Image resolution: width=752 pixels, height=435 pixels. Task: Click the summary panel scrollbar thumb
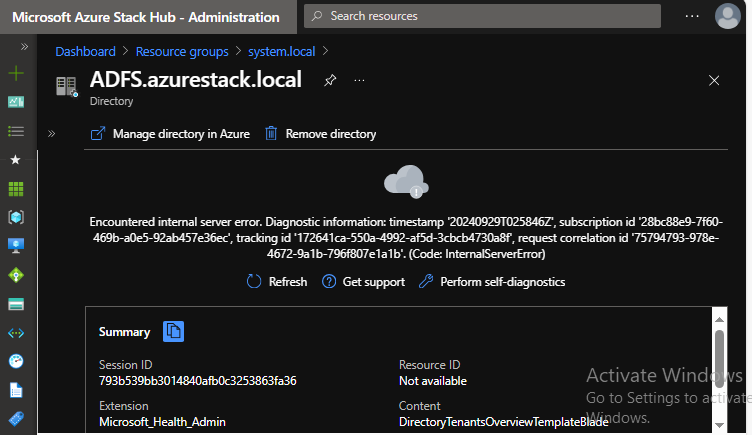tap(719, 358)
